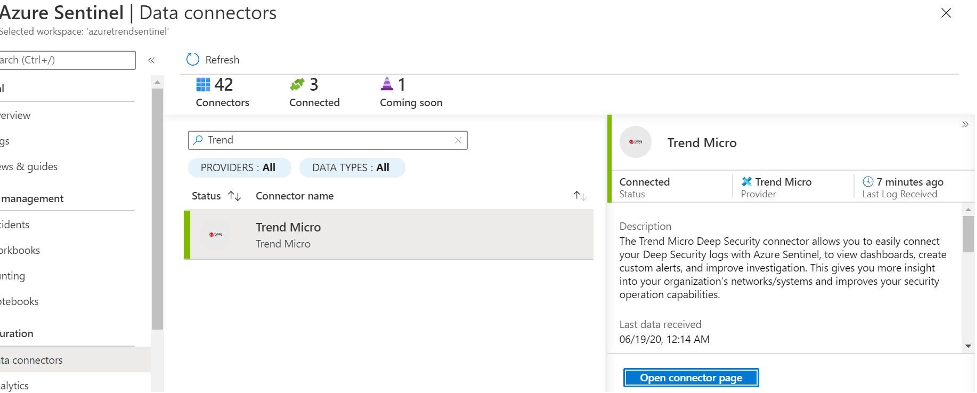The image size is (977, 393).
Task: Click Trend Micro logo in connector row
Action: click(x=216, y=235)
